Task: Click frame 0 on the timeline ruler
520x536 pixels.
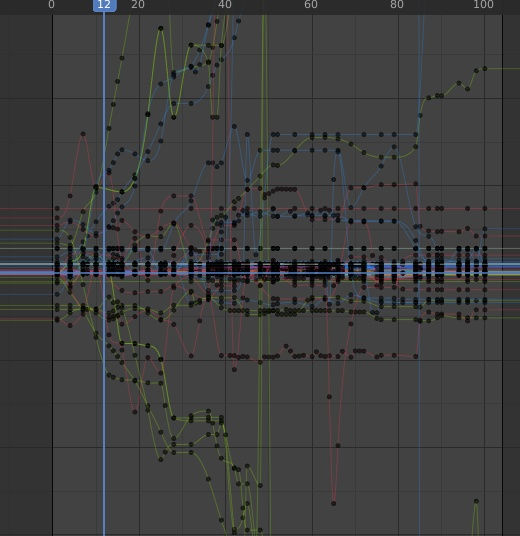Action: point(51,5)
